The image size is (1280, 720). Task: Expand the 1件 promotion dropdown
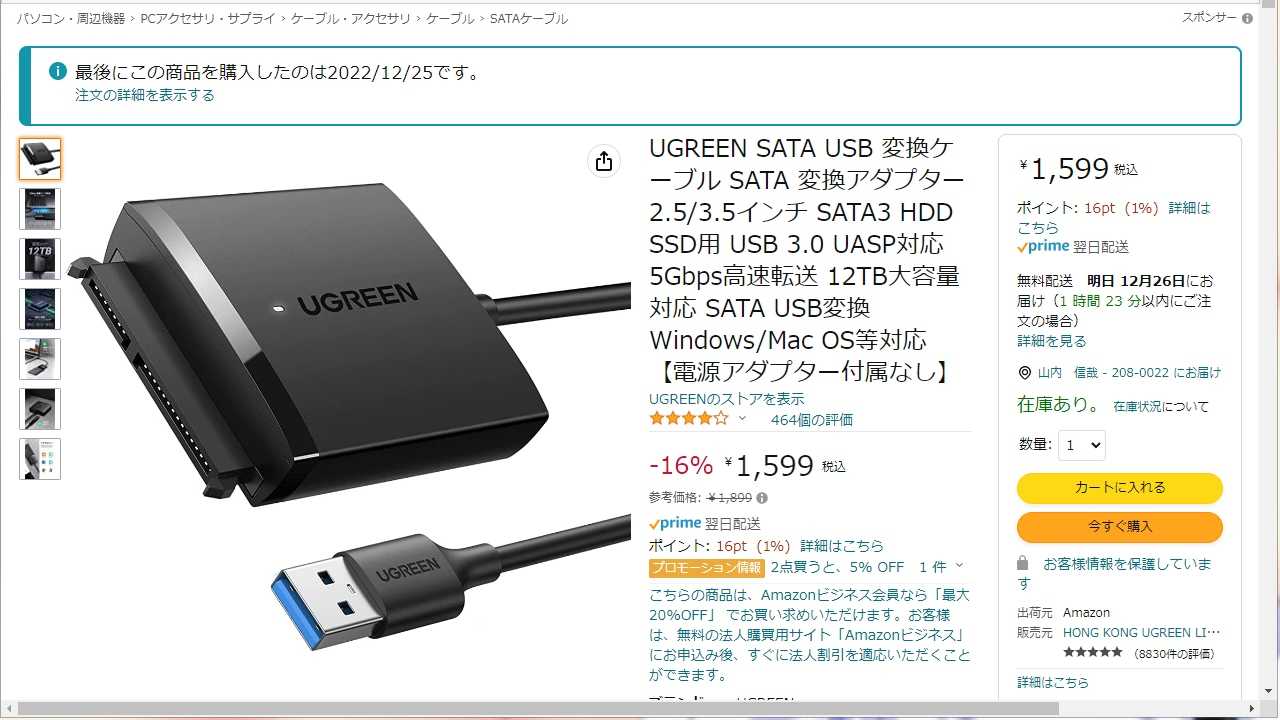[x=941, y=567]
